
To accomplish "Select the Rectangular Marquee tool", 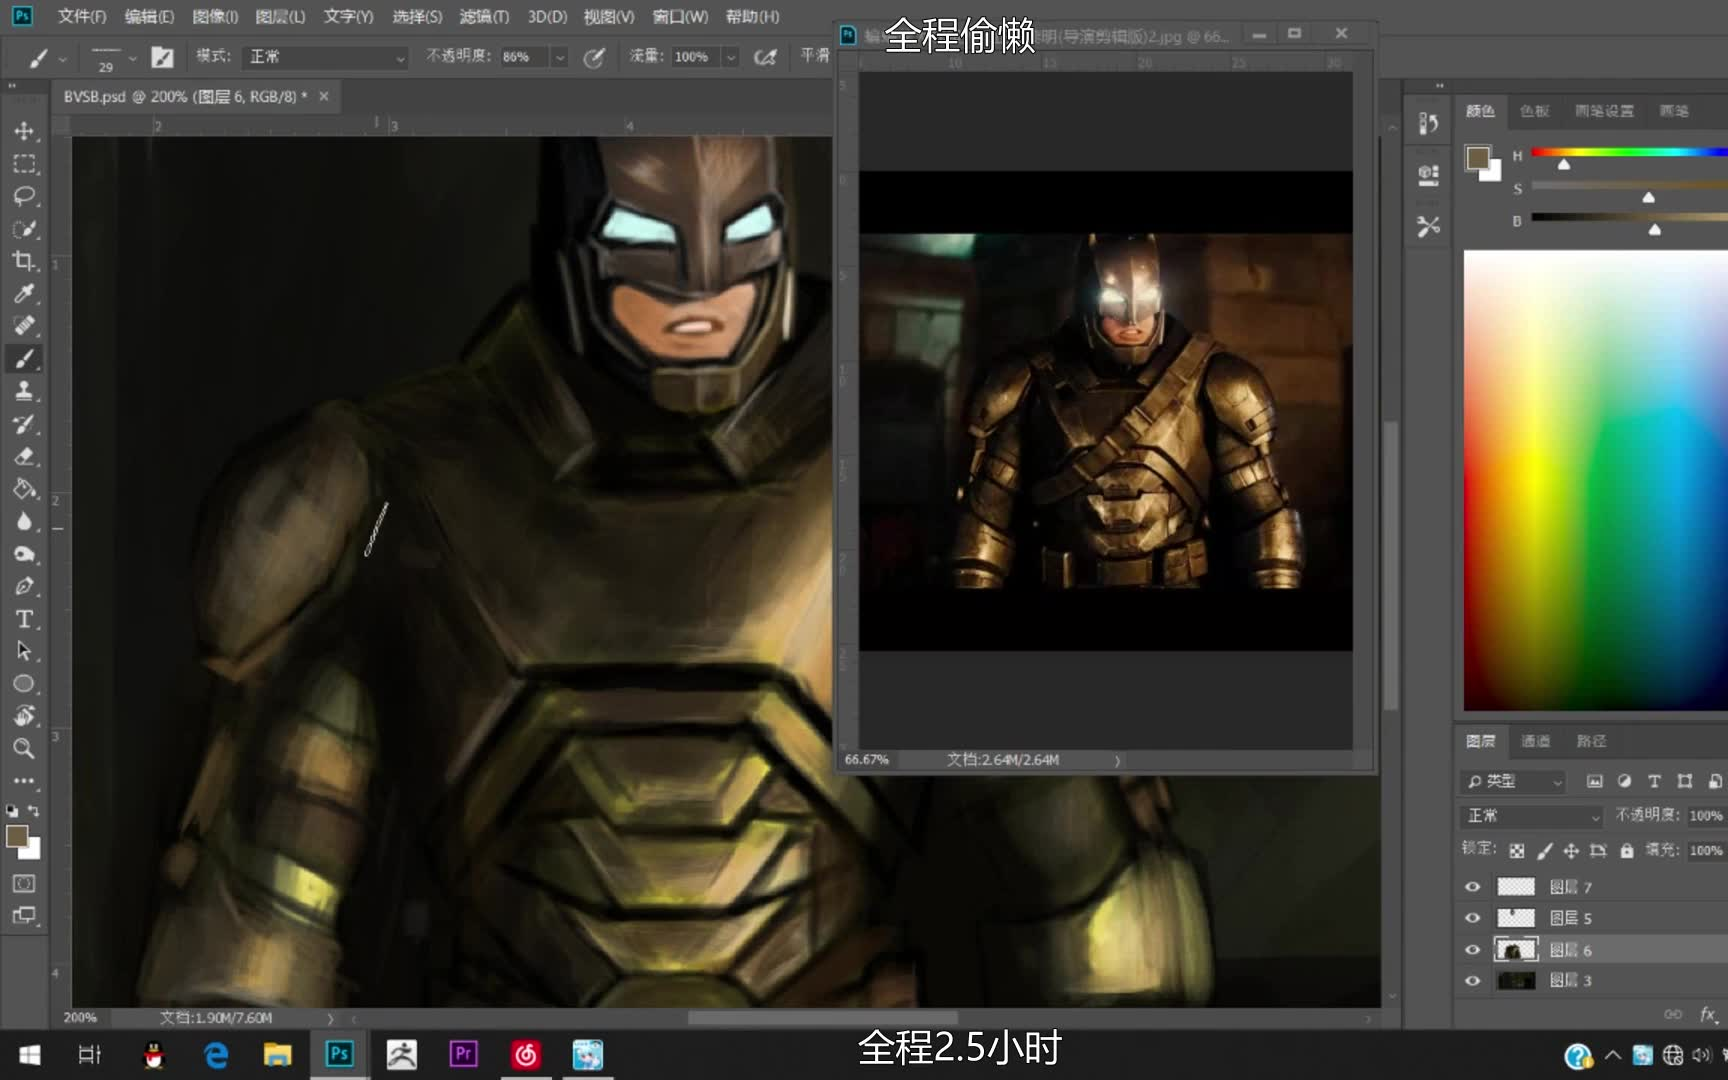I will 24,164.
